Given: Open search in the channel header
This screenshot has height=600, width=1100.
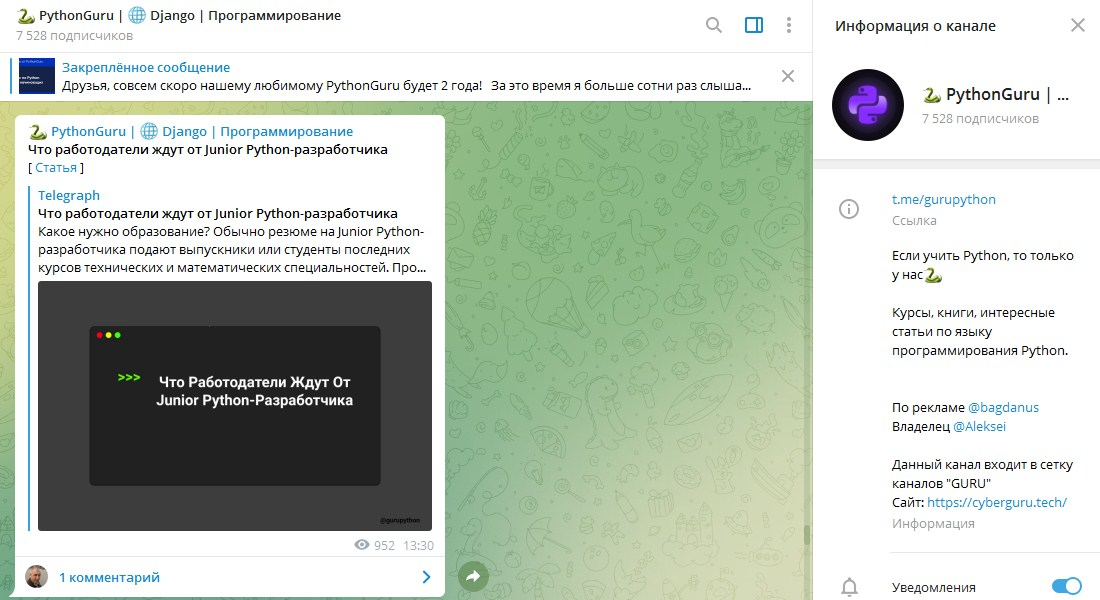Looking at the screenshot, I should pyautogui.click(x=713, y=25).
